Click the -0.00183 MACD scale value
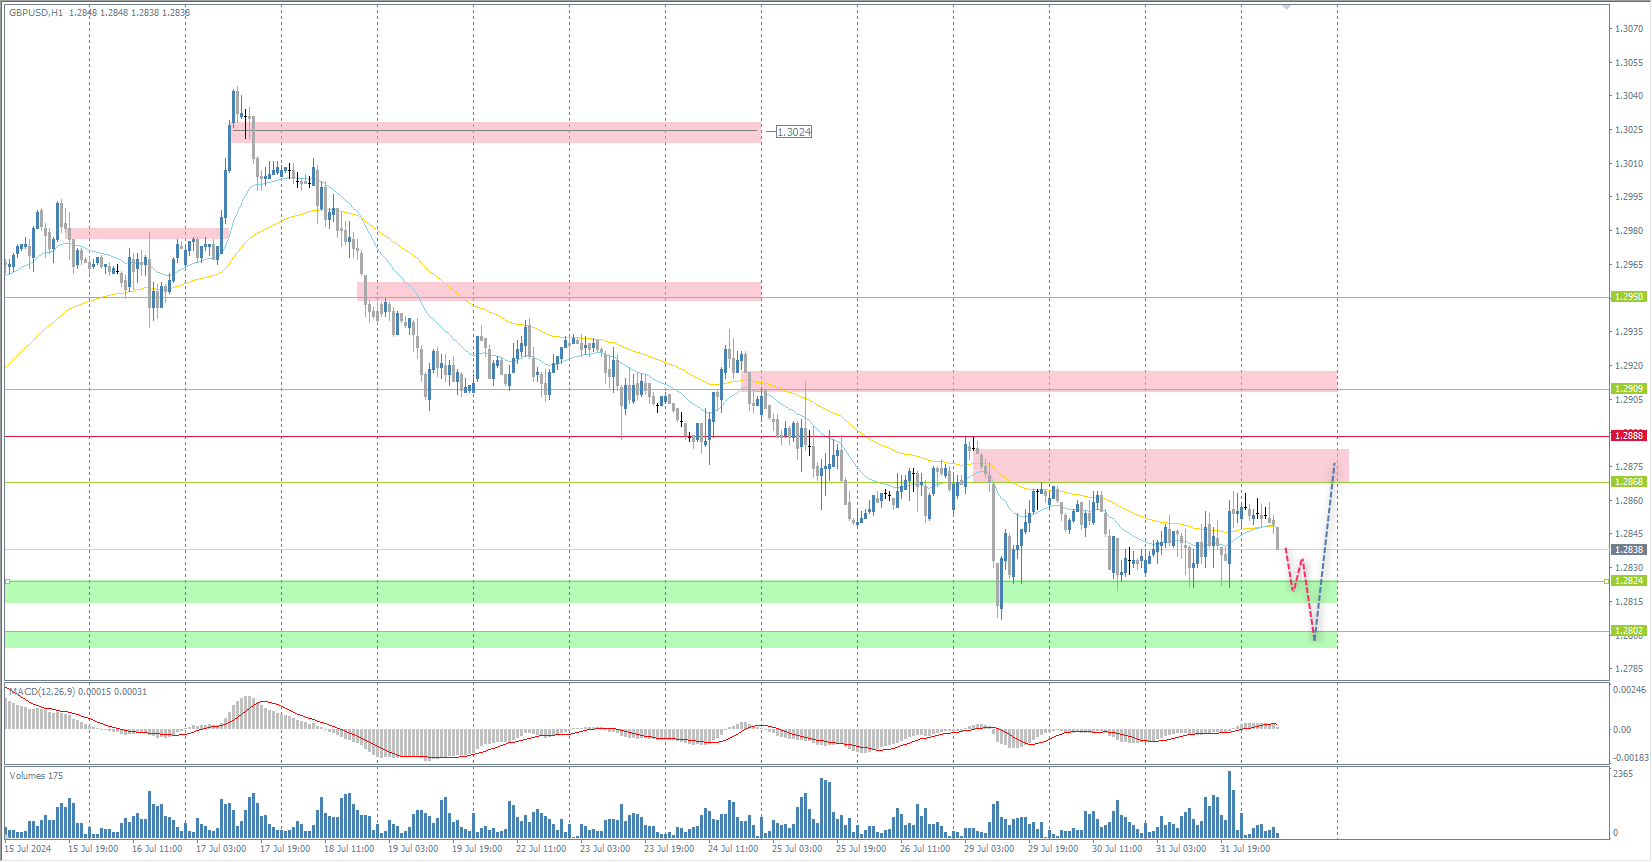The image size is (1652, 862). 1630,758
